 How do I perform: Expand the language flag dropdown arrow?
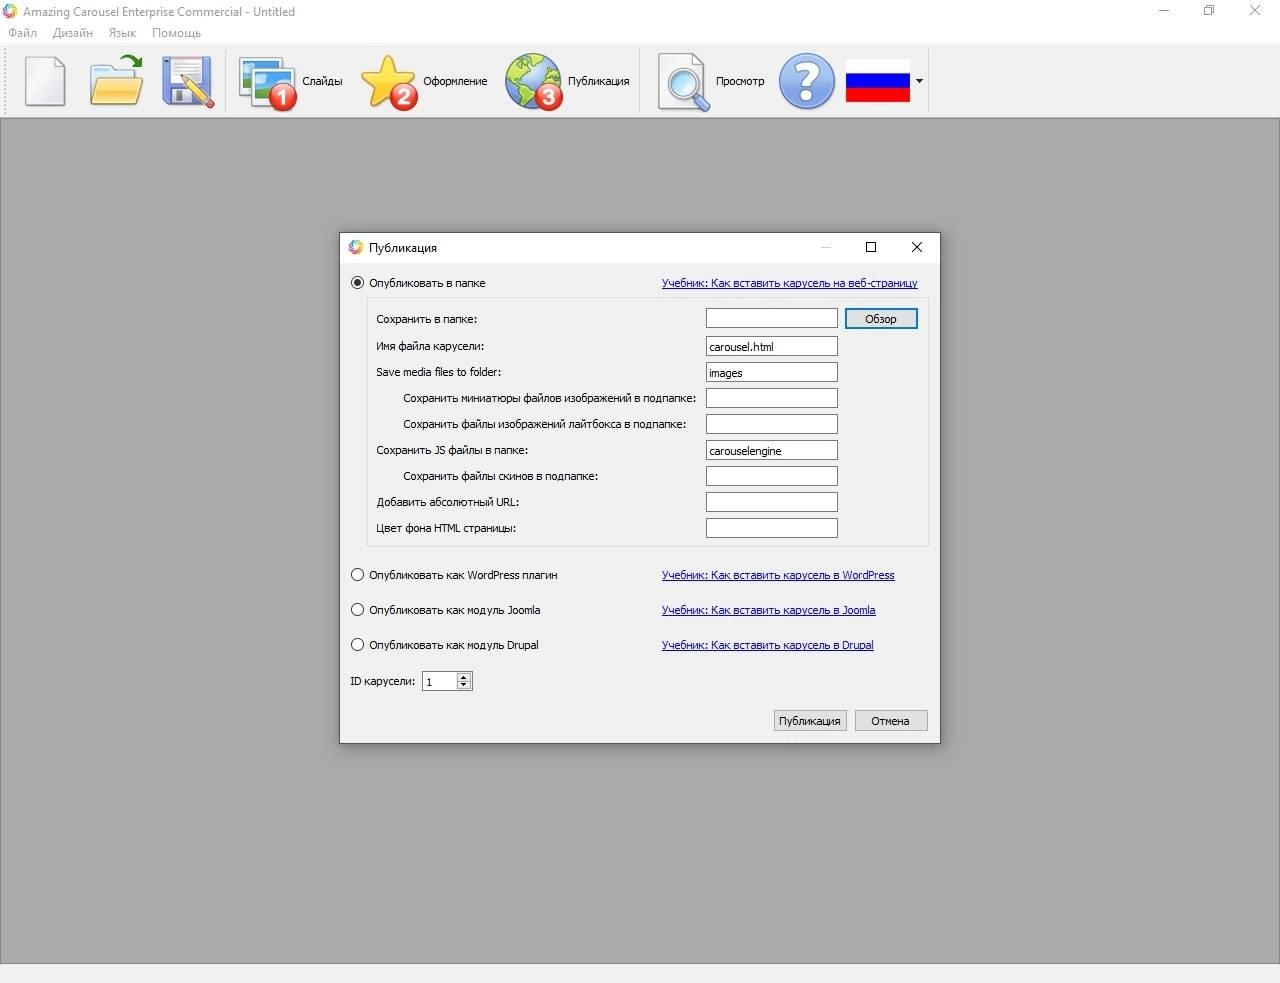919,81
